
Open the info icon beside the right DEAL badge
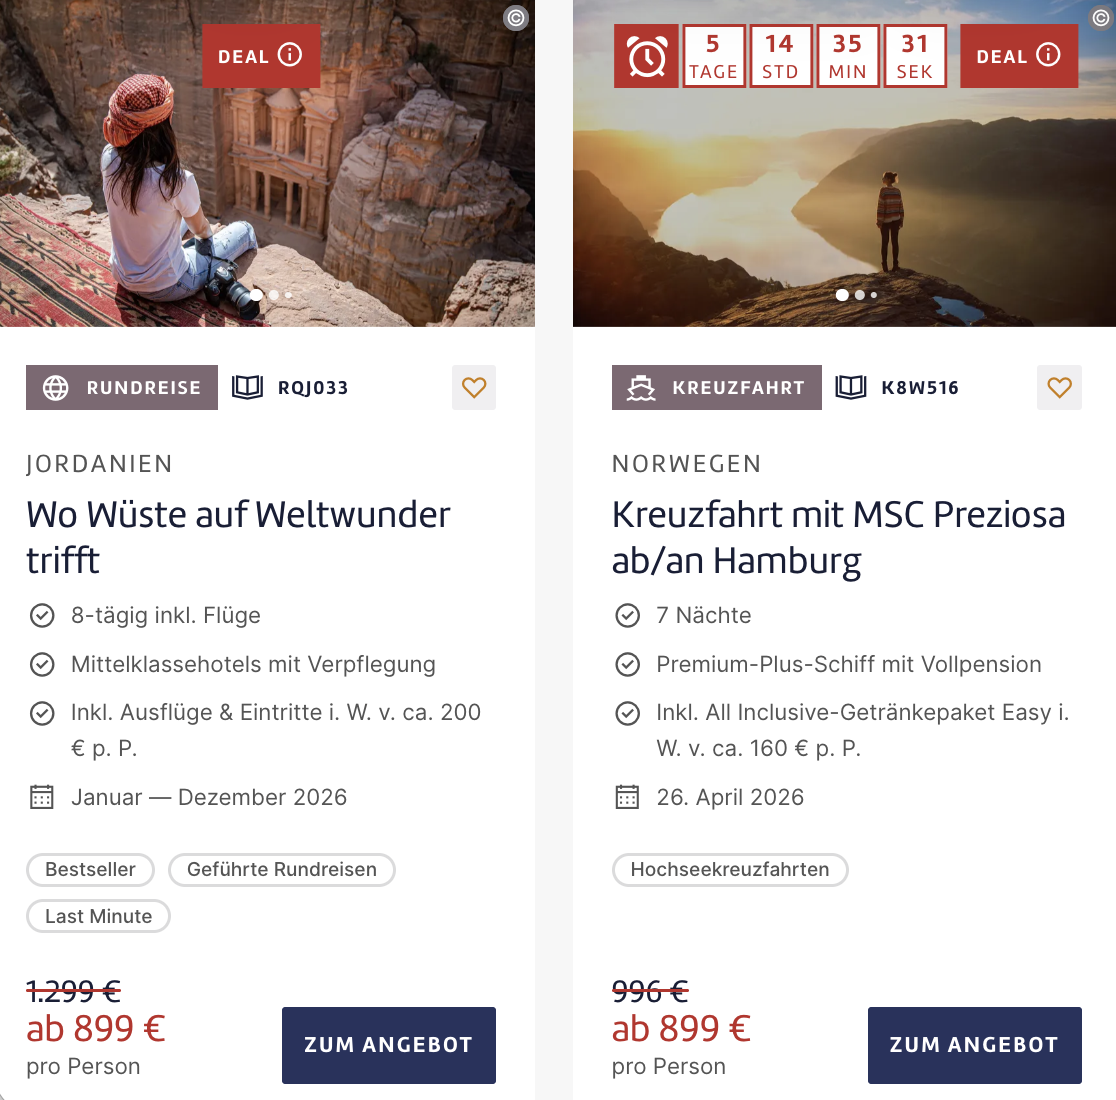pos(1048,55)
